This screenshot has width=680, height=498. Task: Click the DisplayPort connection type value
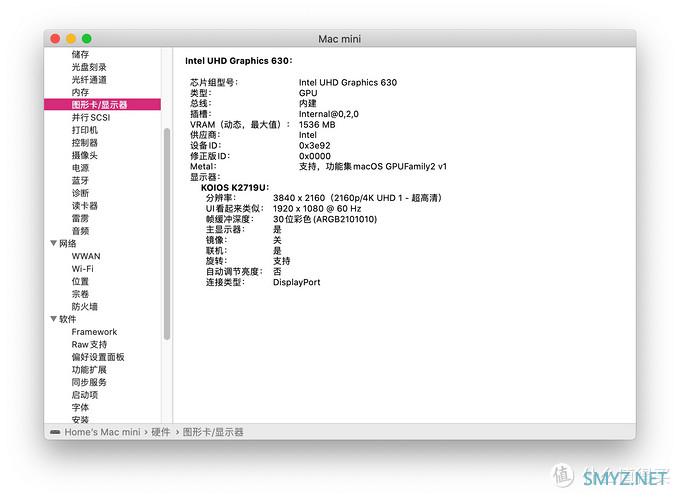[297, 282]
